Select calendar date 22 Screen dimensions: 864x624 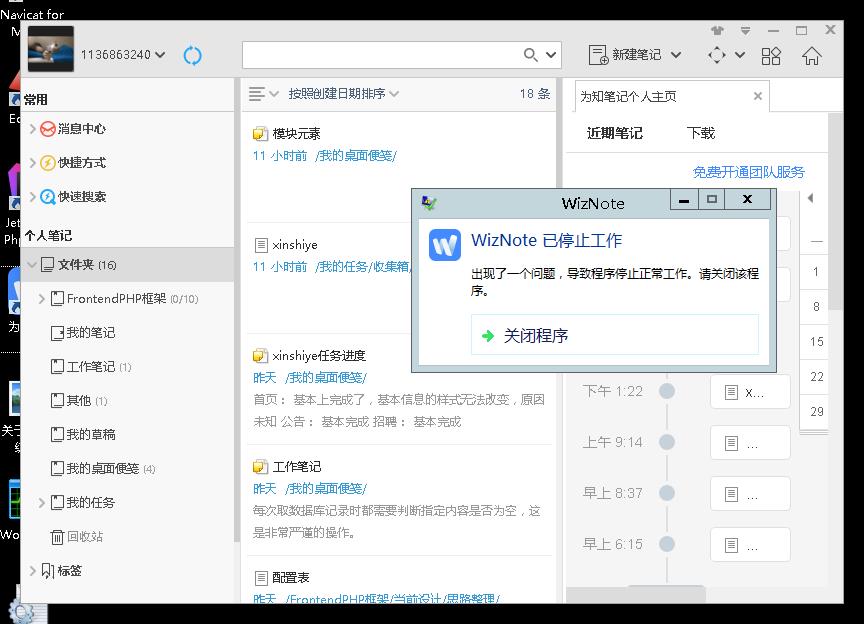coord(816,376)
